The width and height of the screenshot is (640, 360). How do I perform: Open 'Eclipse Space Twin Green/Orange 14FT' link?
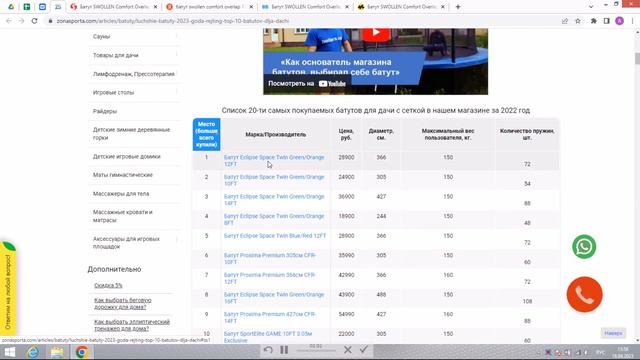click(274, 200)
